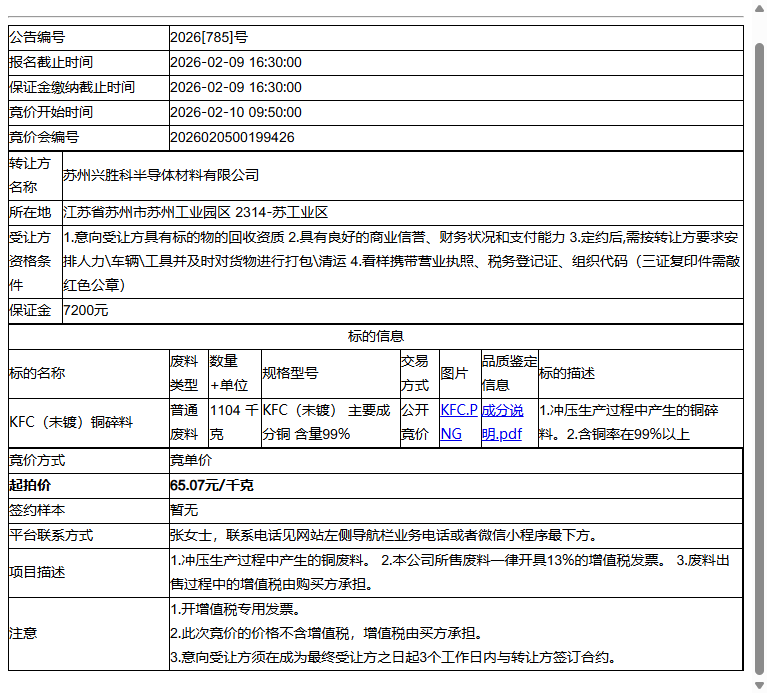Click the 竞价开始时间 label
Image resolution: width=767 pixels, height=693 pixels.
[51, 112]
